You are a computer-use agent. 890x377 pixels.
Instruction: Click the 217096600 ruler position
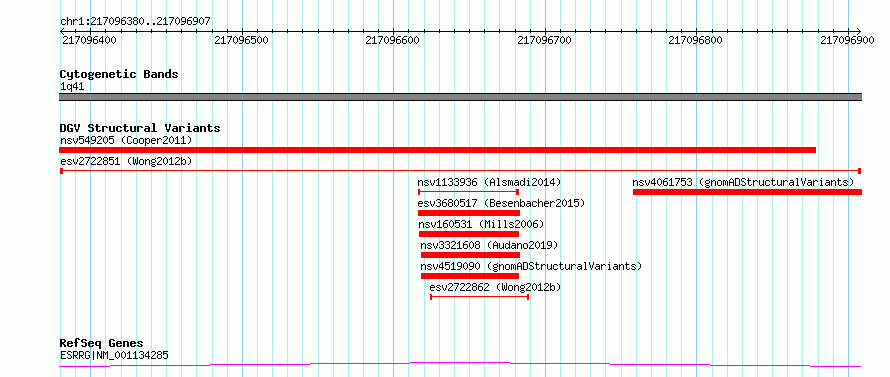(x=393, y=40)
